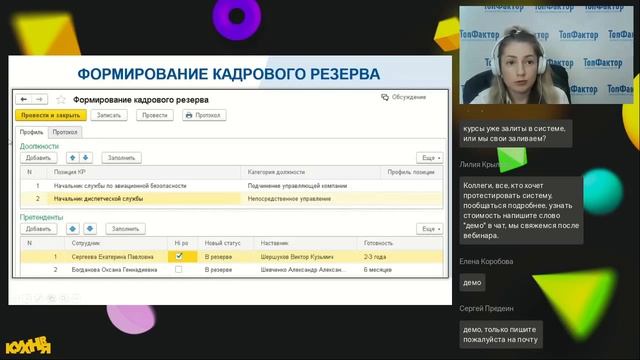Image resolution: width=640 pixels, height=360 pixels.
Task: Click the Провести и закрыть button
Action: pyautogui.click(x=51, y=115)
